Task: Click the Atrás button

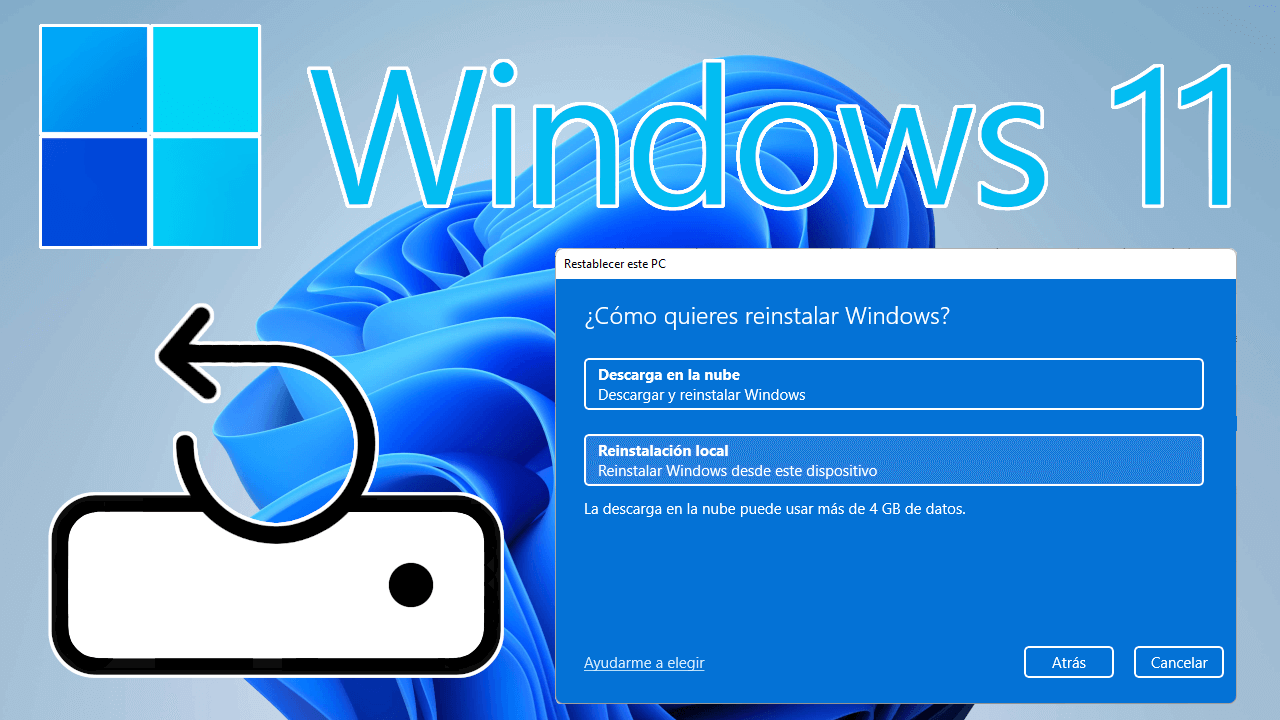Action: point(1068,662)
